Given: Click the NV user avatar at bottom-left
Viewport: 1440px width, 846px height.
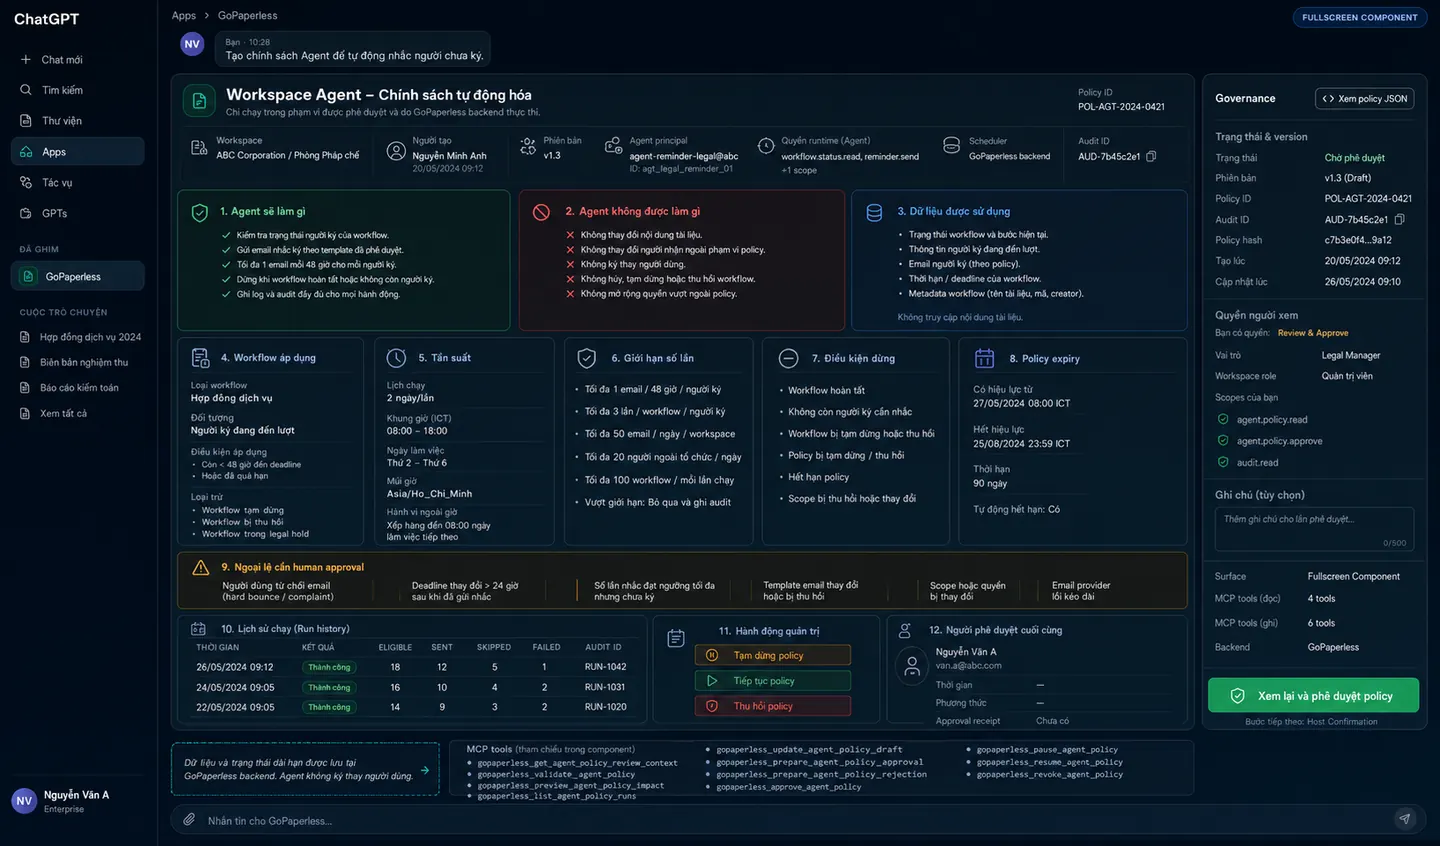Looking at the screenshot, I should click(x=24, y=801).
